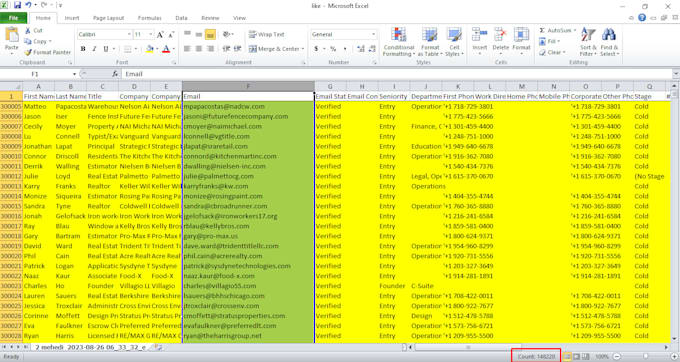The image size is (680, 362).
Task: Expand the Sort & Filter menu
Action: point(588,42)
